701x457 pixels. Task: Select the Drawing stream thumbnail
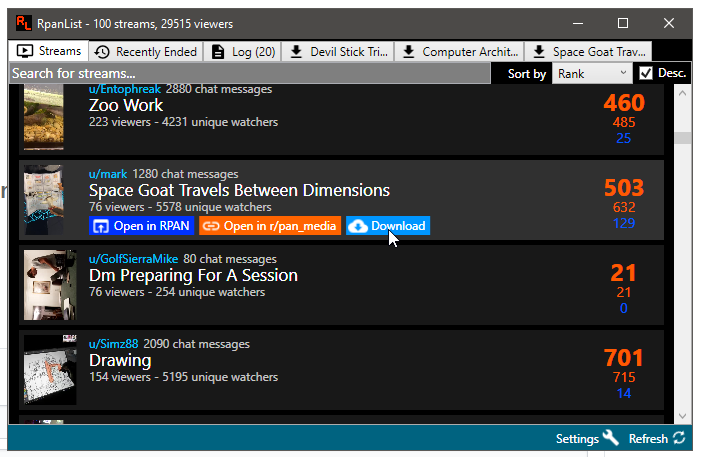[50, 370]
